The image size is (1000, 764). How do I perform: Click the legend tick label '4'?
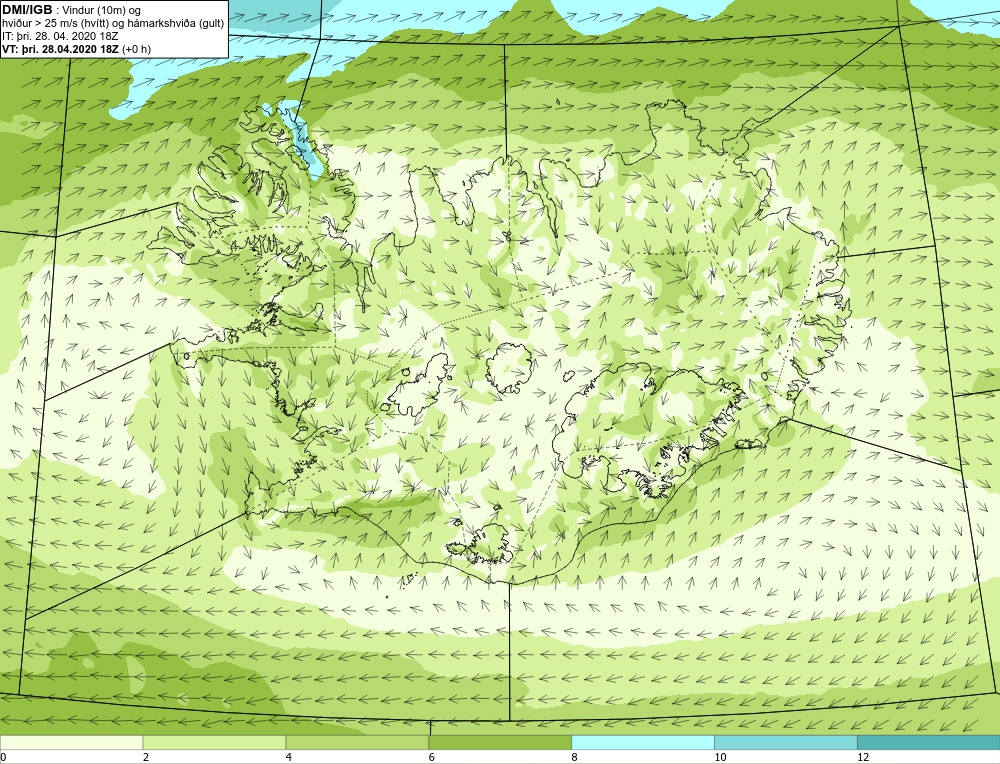(289, 757)
